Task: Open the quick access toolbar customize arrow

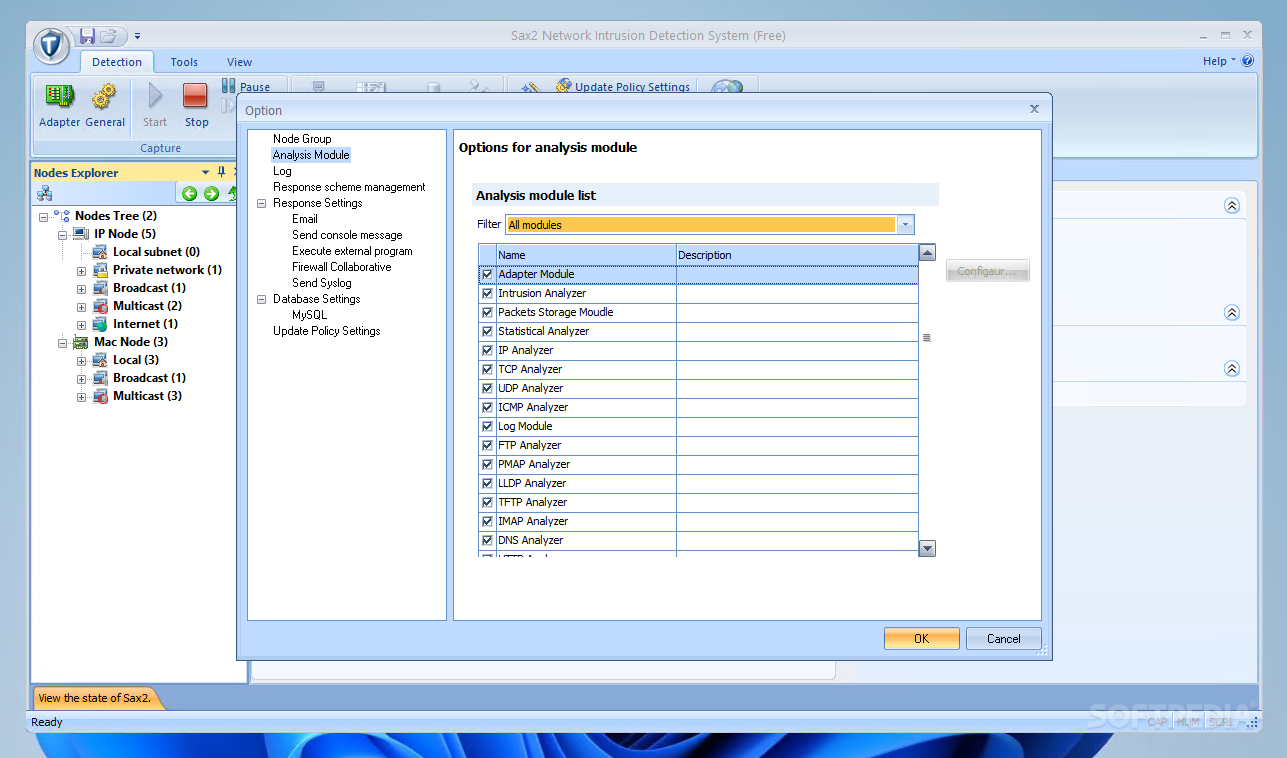Action: [x=137, y=36]
